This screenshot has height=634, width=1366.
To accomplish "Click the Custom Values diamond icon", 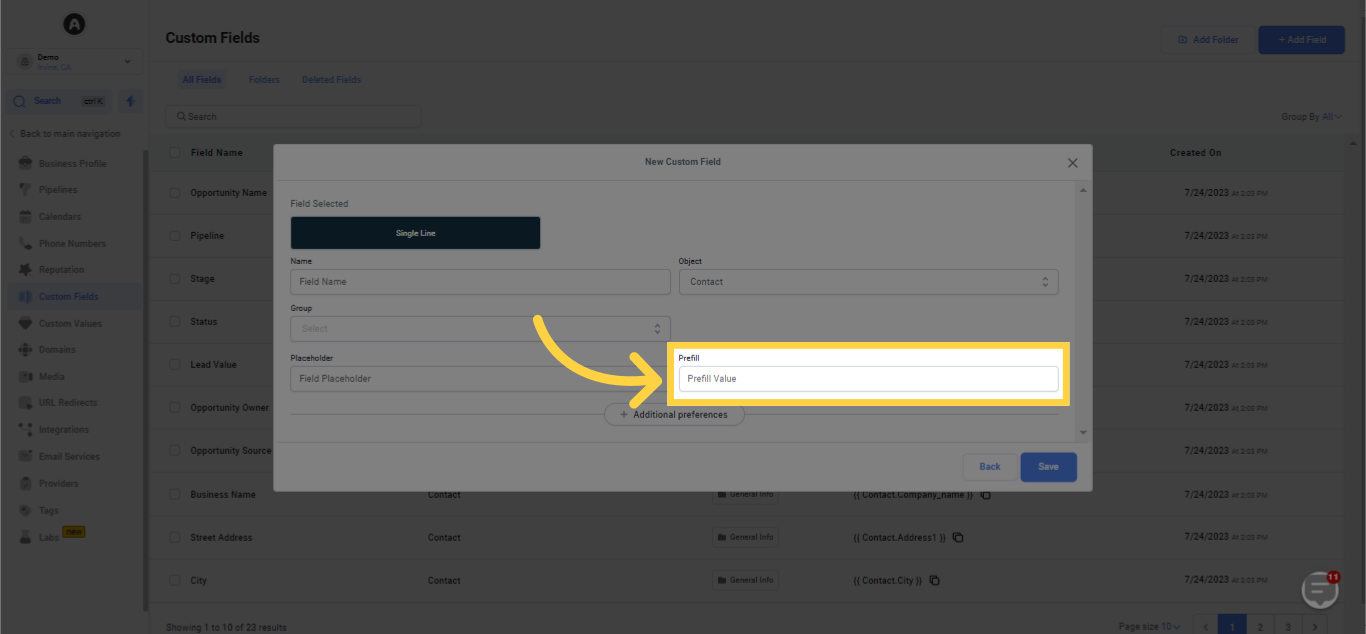I will tap(26, 324).
